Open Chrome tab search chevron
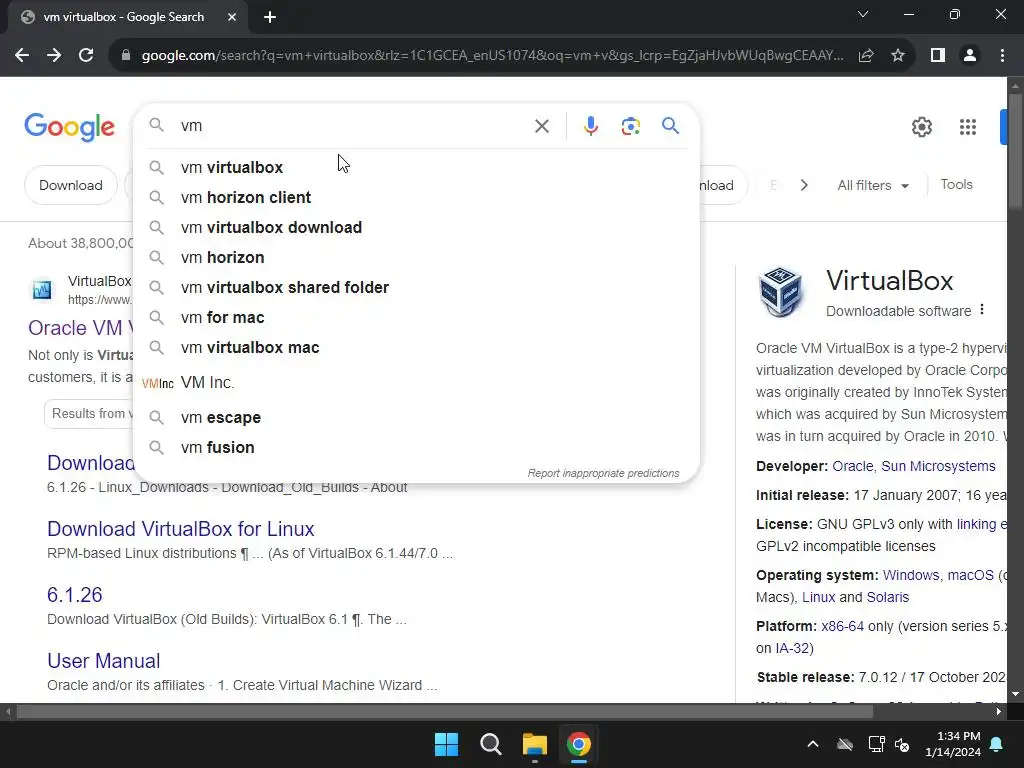Image resolution: width=1024 pixels, height=768 pixels. pyautogui.click(x=863, y=14)
